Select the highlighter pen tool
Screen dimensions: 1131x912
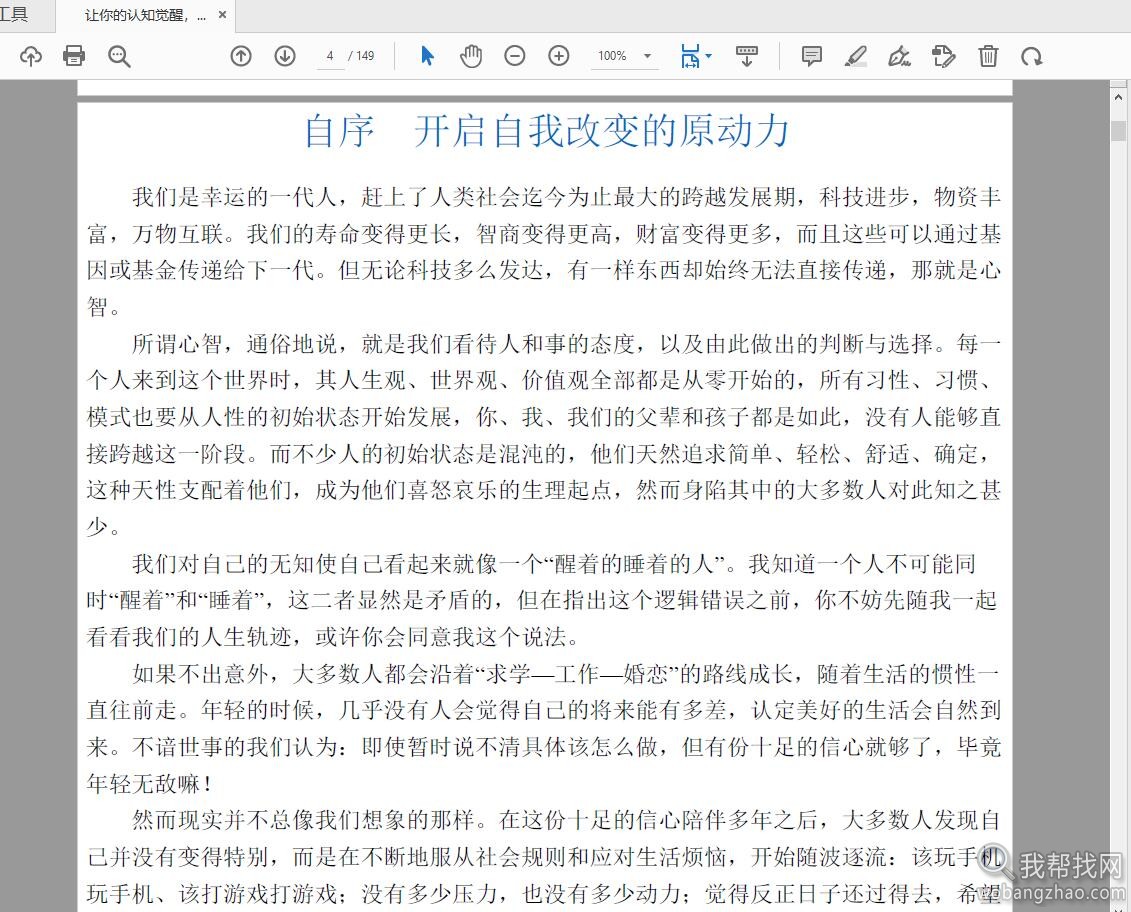click(855, 56)
